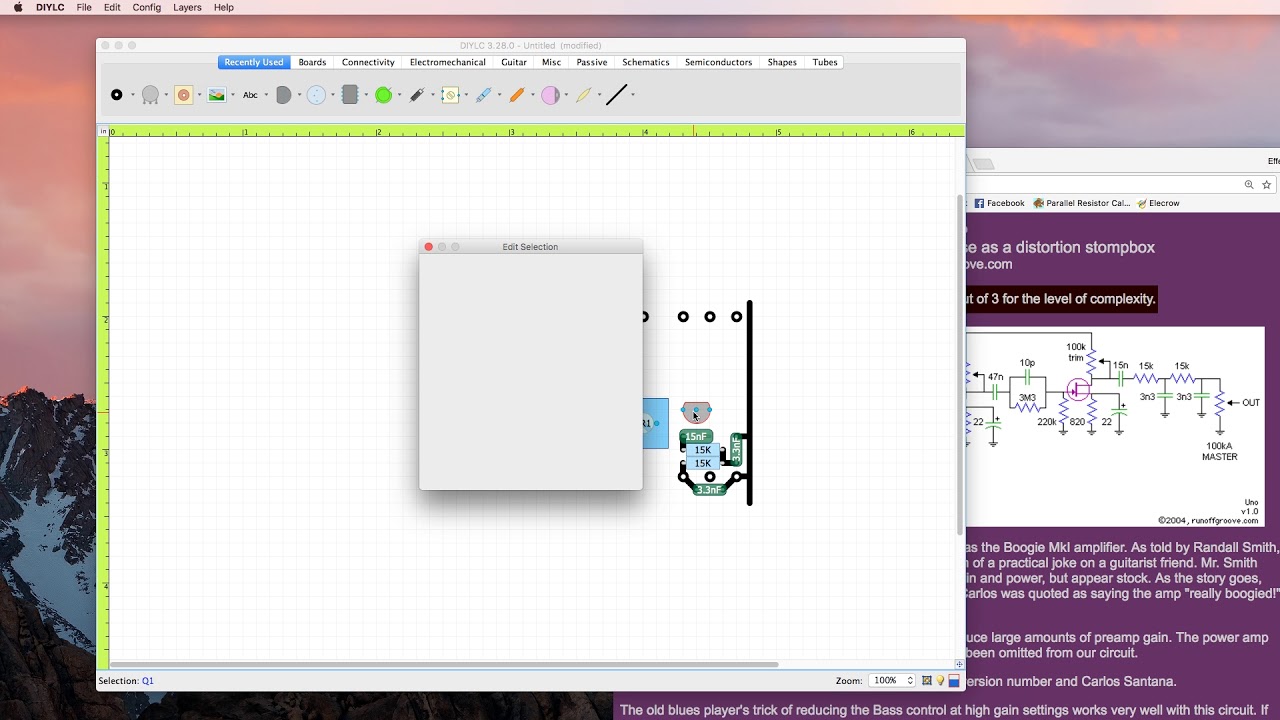Image resolution: width=1280 pixels, height=720 pixels.
Task: Open dropdown arrow next to Solder Pad tool
Action: 132,96
